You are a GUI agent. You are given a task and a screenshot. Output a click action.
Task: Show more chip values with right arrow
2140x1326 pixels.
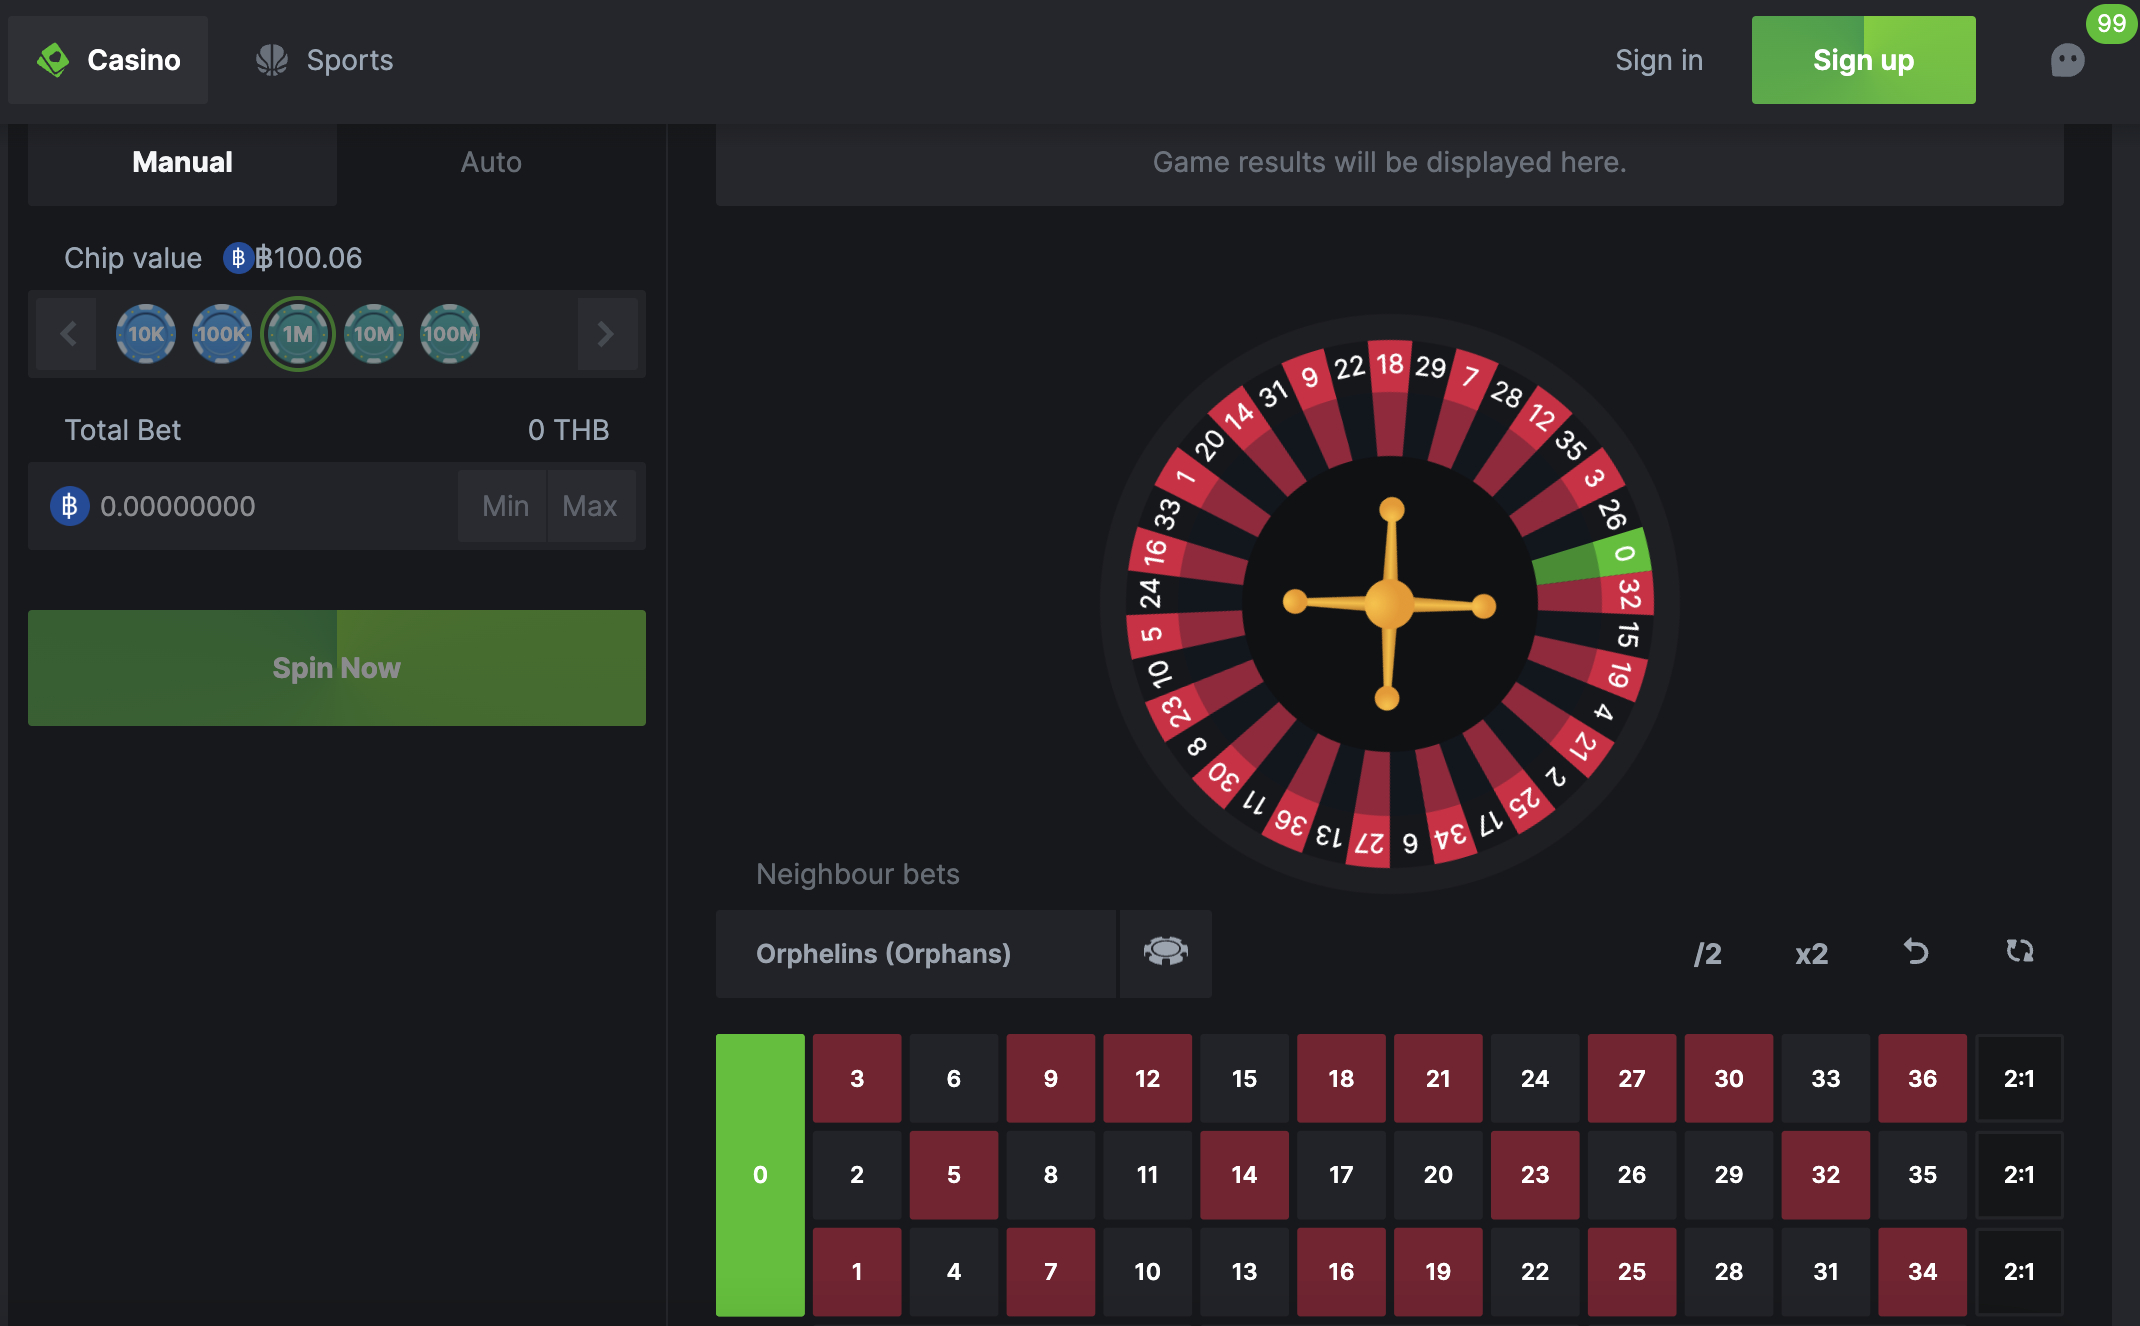607,334
